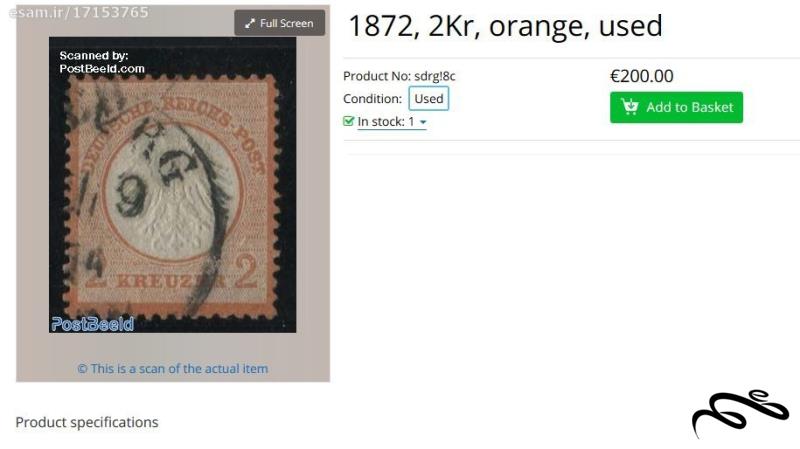Click the black calligraphy logo
Viewport: 800px width, 449px height.
pos(740,413)
